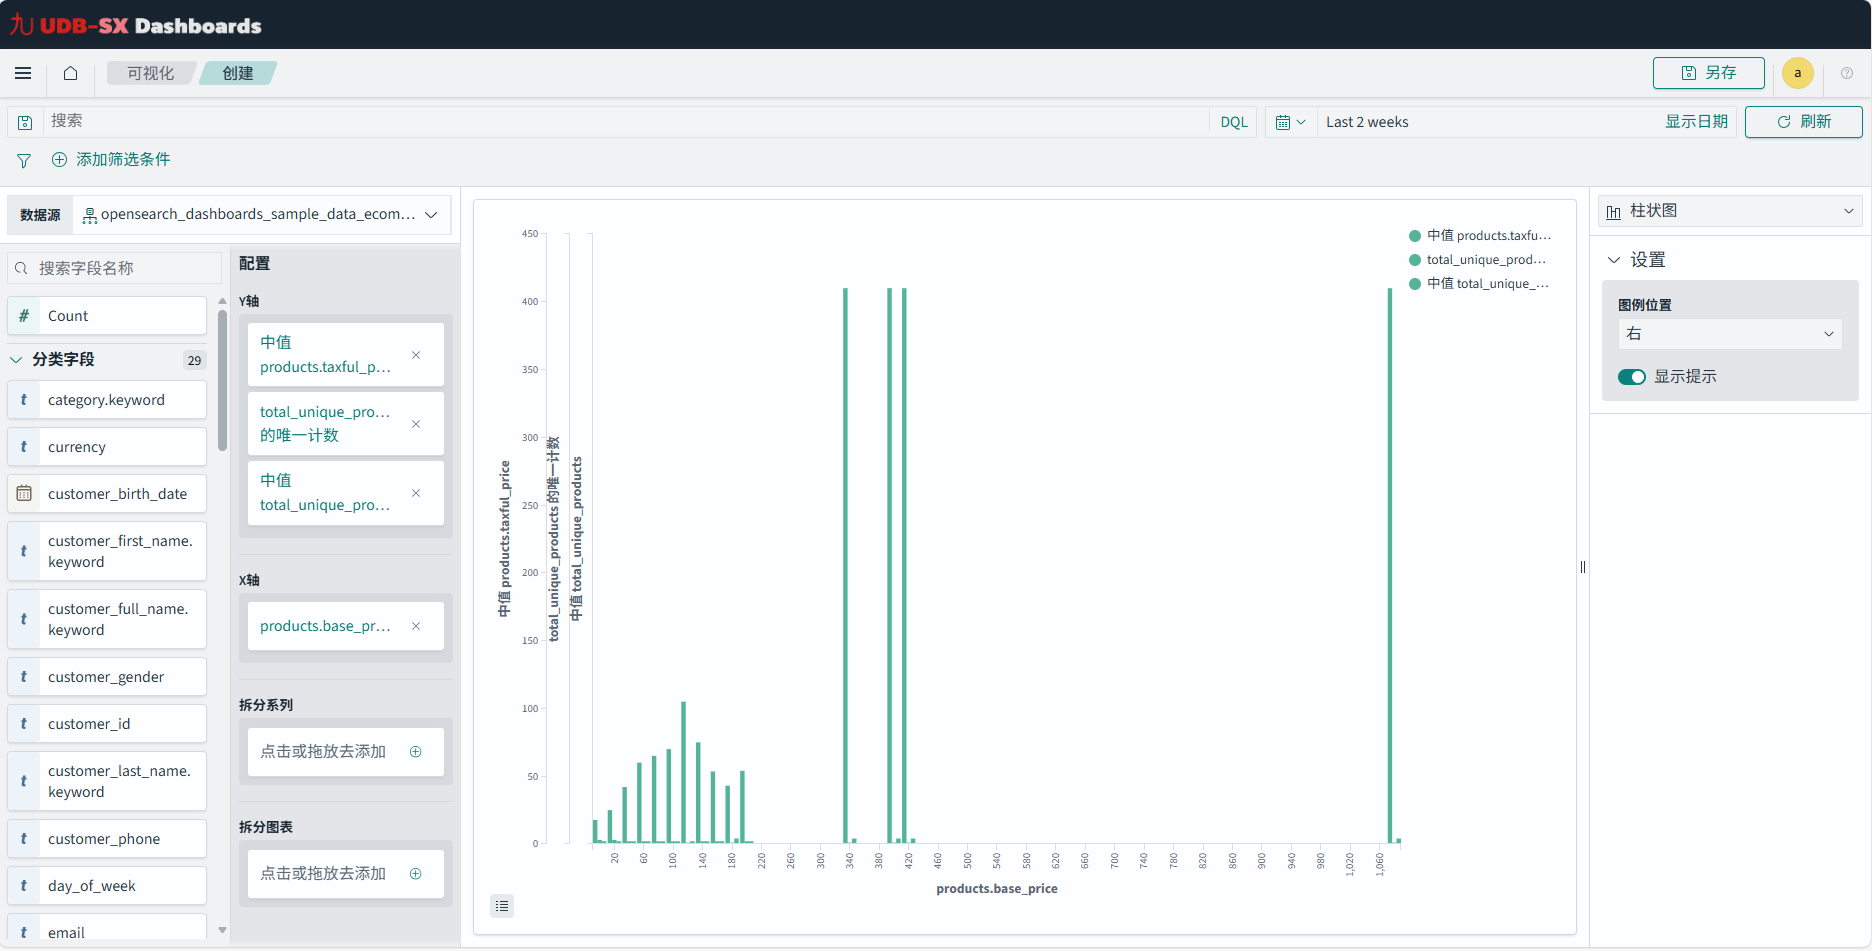Viewport: 1872px width, 951px height.
Task: Click the save-as button
Action: tap(1708, 73)
